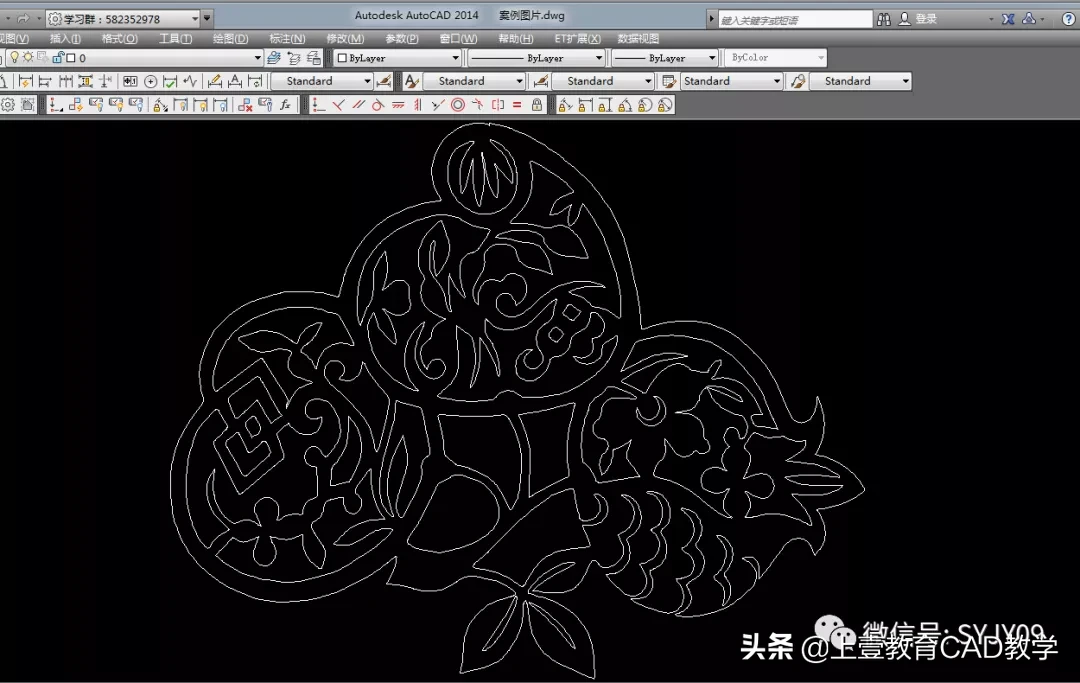The width and height of the screenshot is (1080, 683).
Task: Open the fx Parameters Manager
Action: tap(285, 105)
